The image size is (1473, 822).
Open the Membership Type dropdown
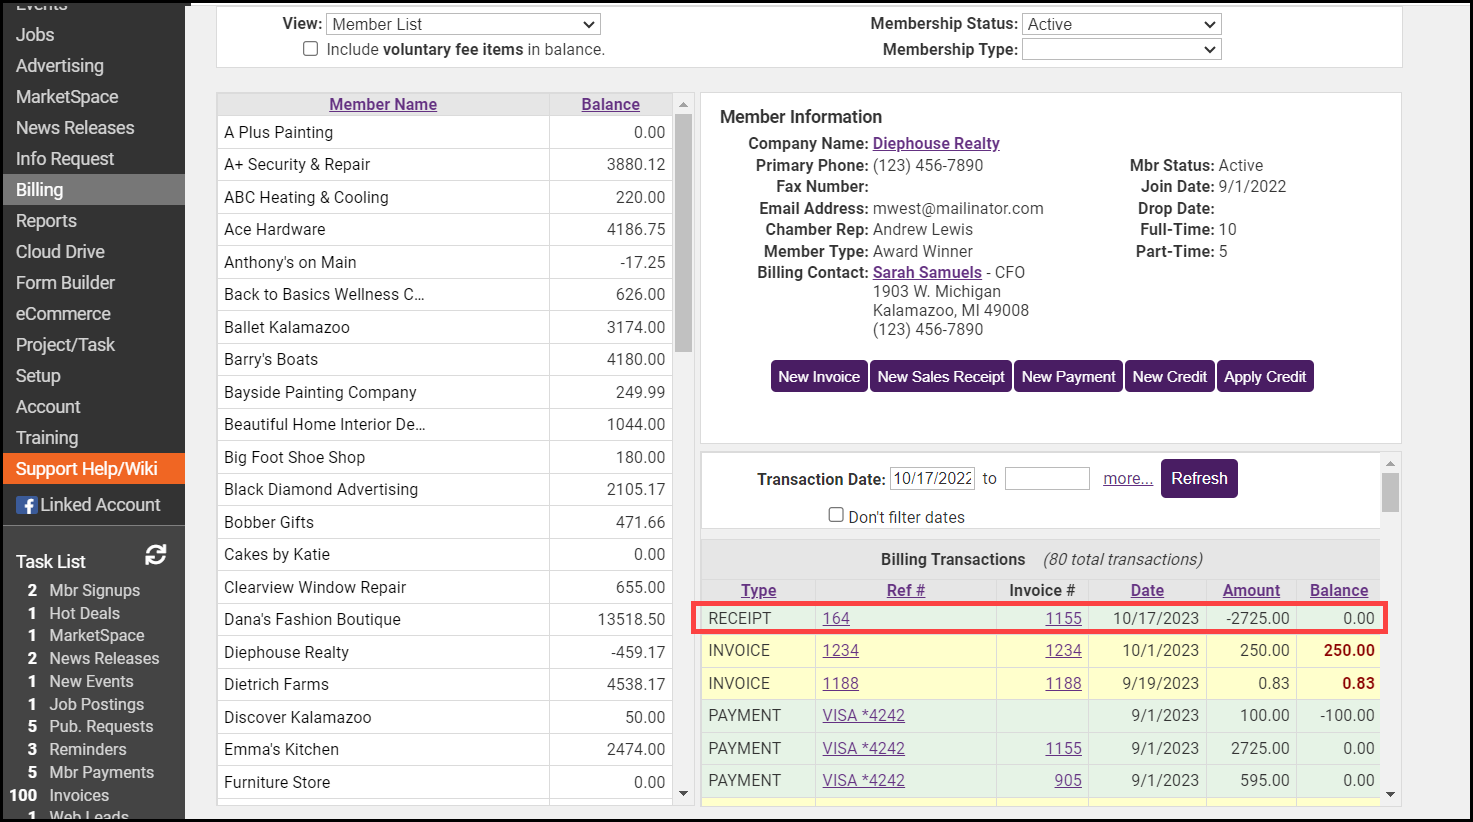point(1121,49)
